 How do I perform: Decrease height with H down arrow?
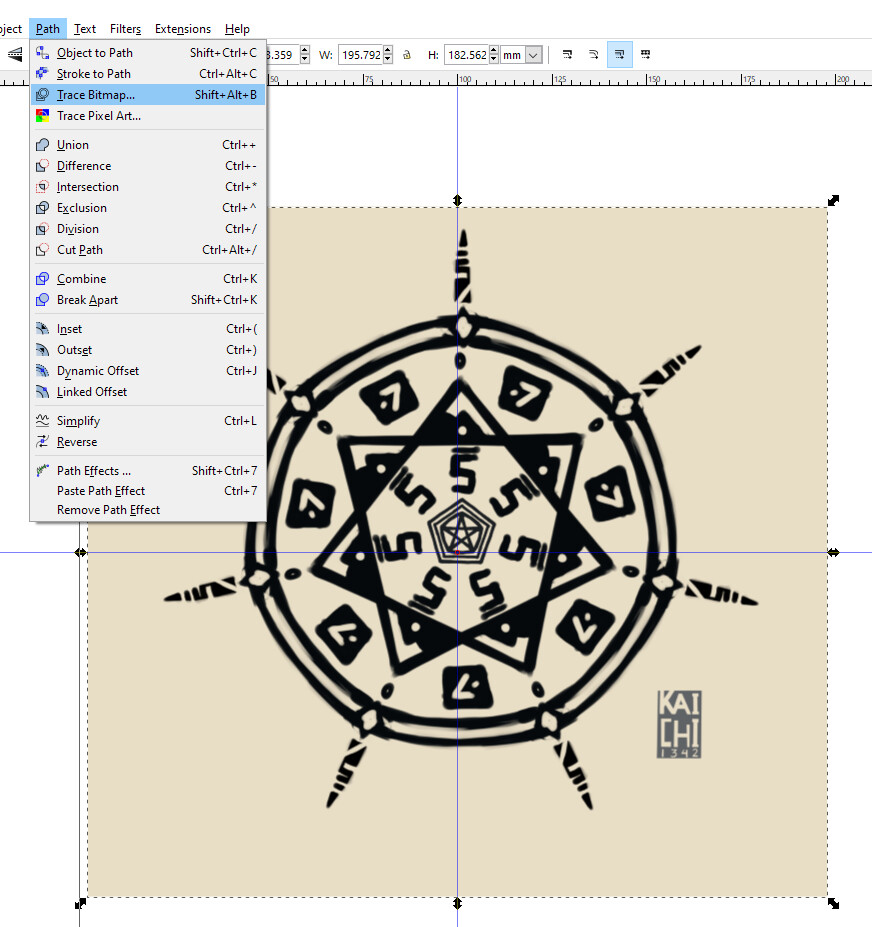pyautogui.click(x=494, y=60)
